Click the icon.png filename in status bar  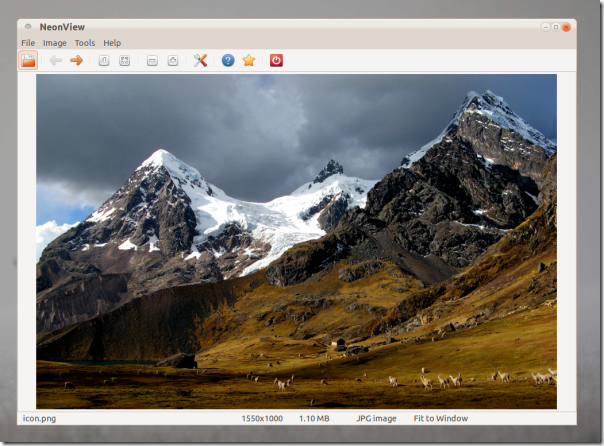pyautogui.click(x=39, y=418)
